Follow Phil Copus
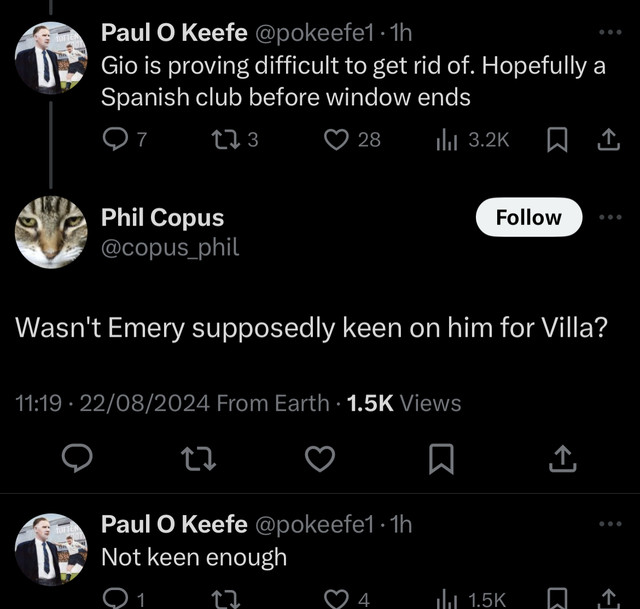 (528, 217)
